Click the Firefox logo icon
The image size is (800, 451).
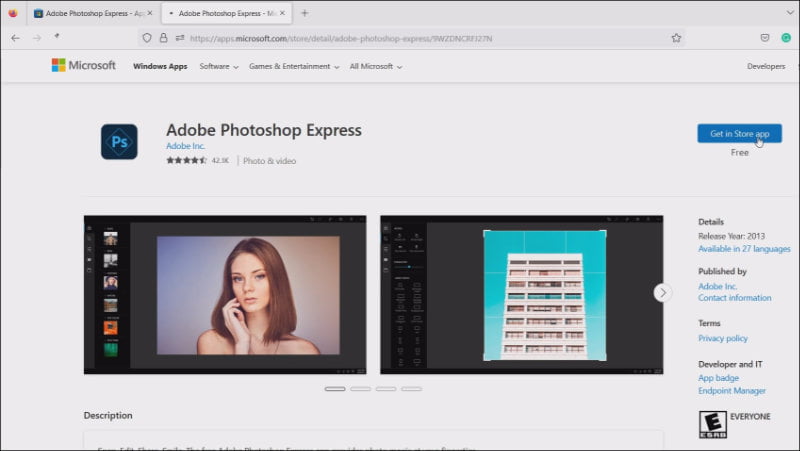pos(13,13)
